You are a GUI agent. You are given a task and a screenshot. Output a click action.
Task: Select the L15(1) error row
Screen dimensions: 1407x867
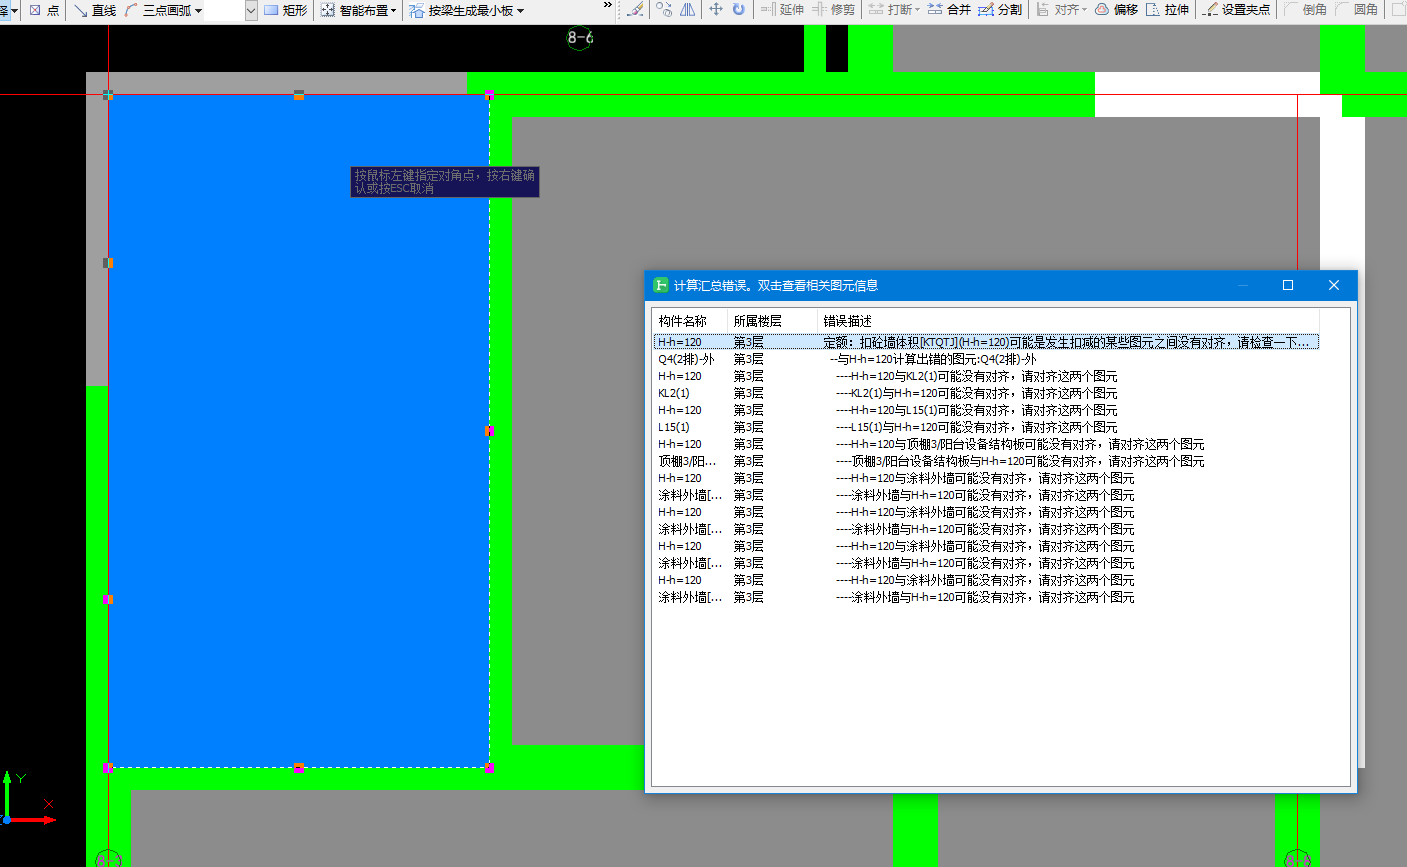coord(986,427)
